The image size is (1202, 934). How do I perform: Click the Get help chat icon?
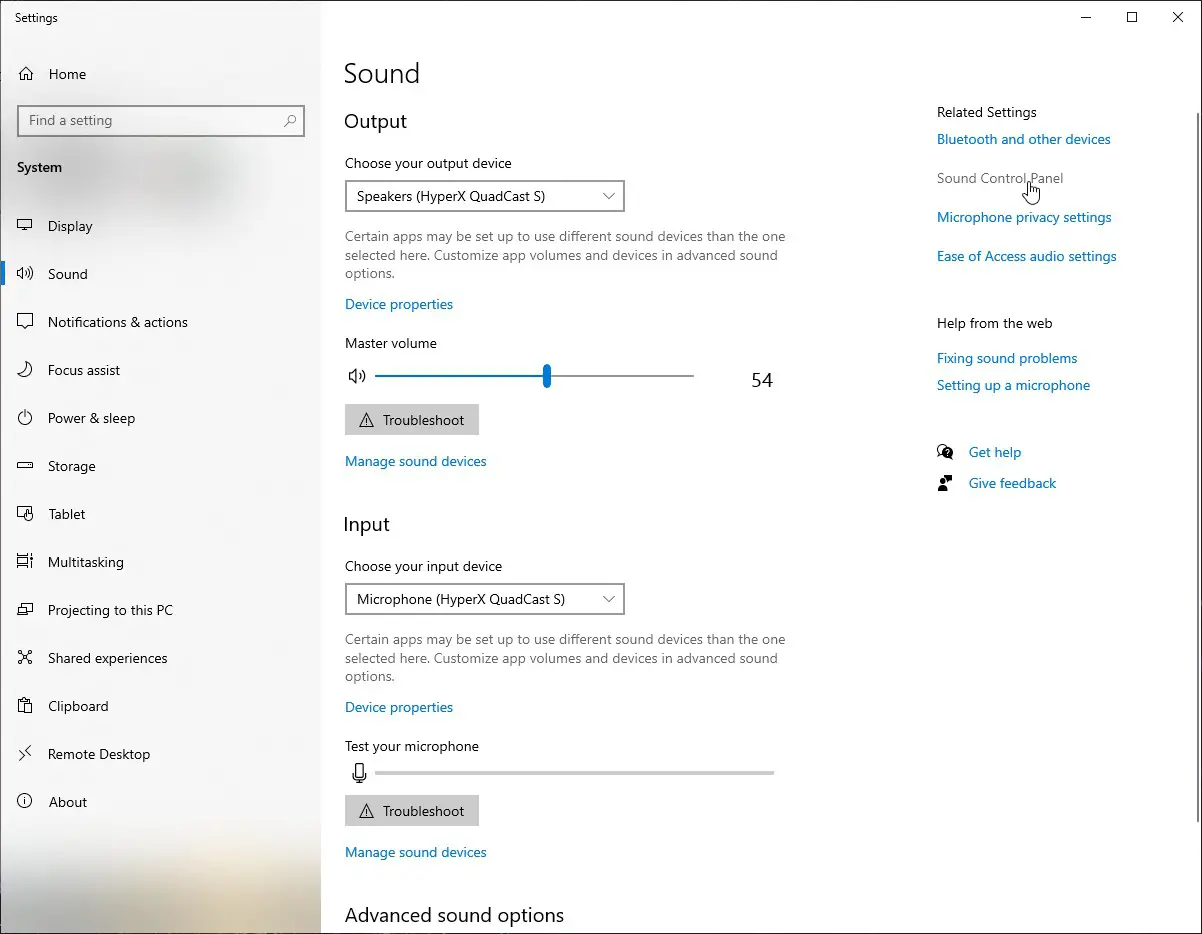[x=945, y=452]
